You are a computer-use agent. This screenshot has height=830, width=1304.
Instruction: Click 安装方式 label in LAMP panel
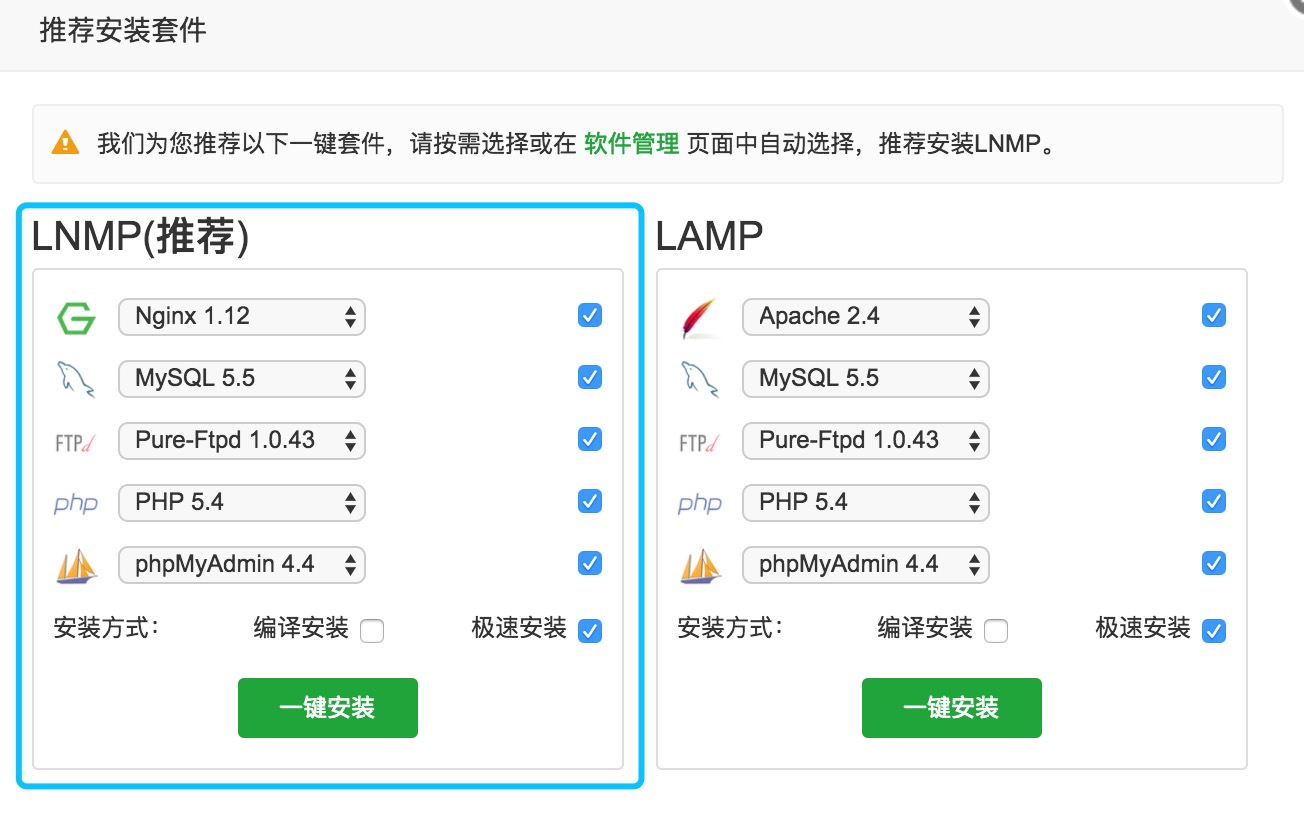tap(731, 629)
